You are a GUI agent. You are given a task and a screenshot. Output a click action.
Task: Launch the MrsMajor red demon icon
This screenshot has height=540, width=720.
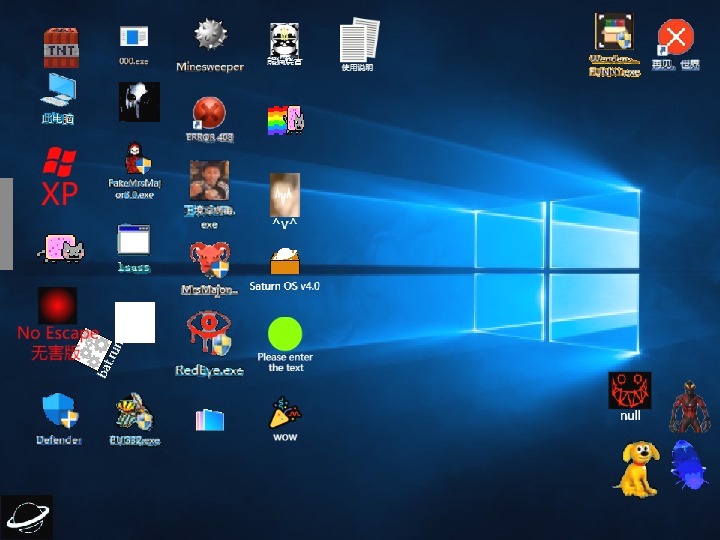[210, 260]
